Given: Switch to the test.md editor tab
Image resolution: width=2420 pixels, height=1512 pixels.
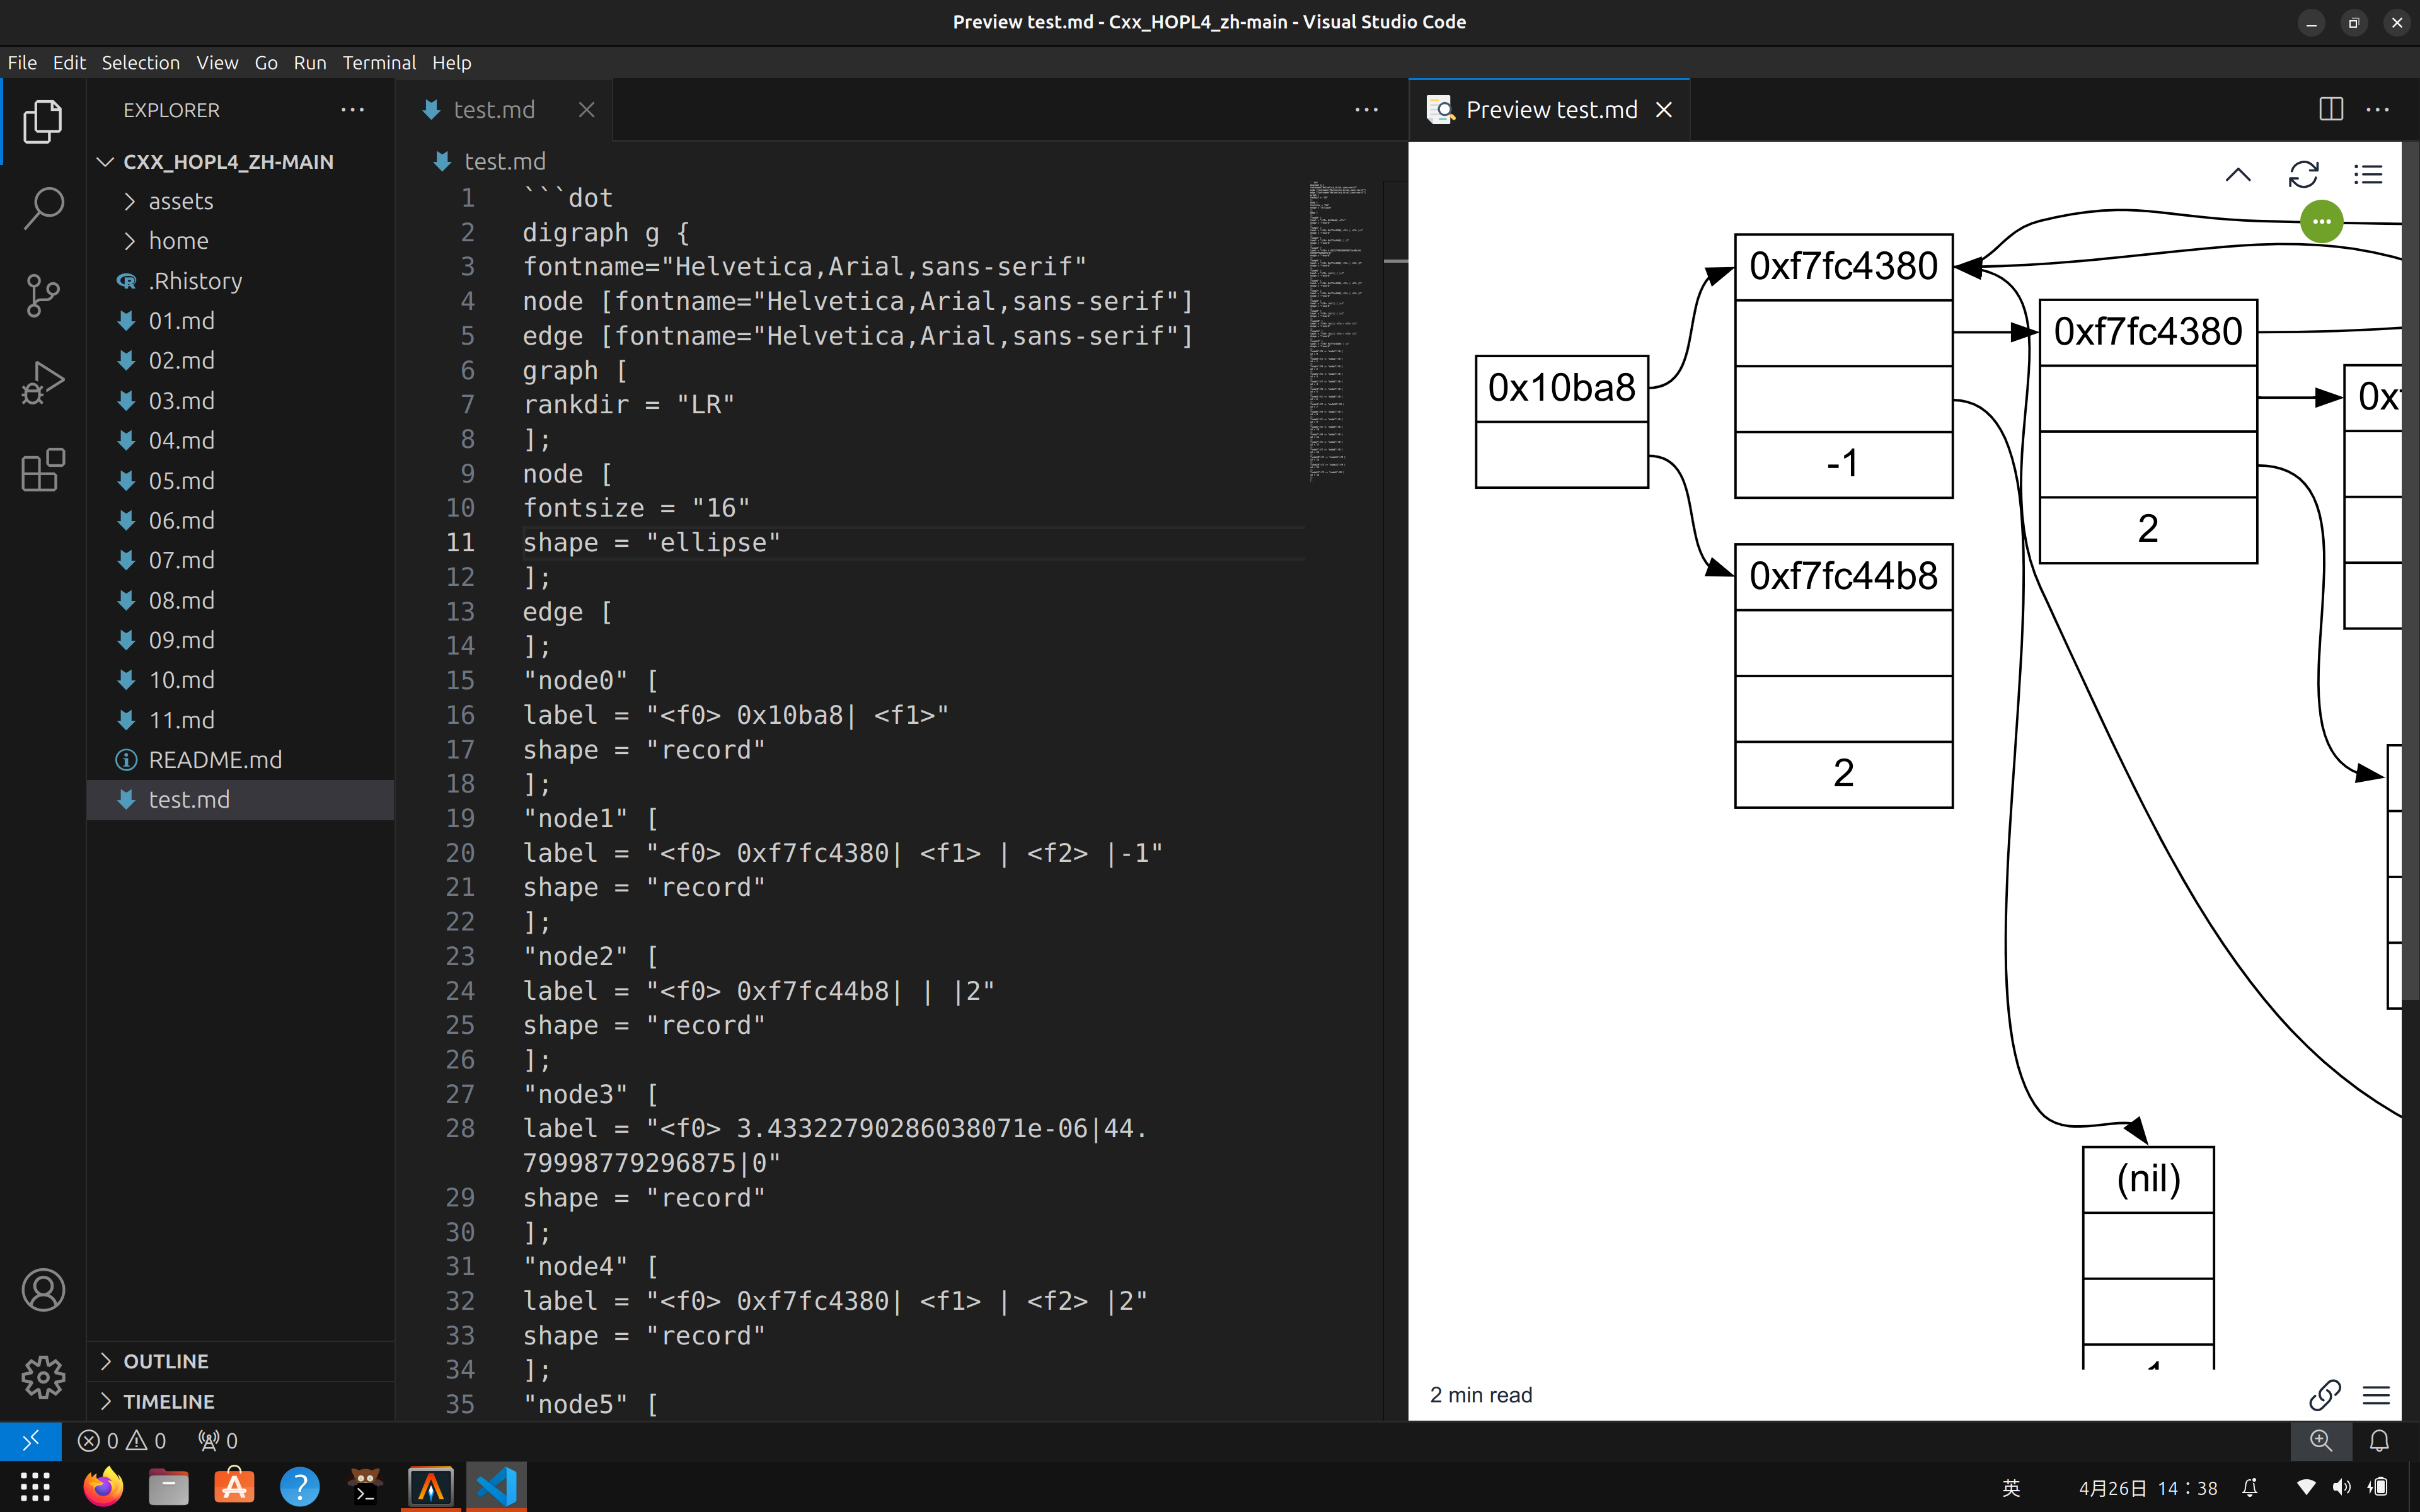Looking at the screenshot, I should [x=494, y=109].
